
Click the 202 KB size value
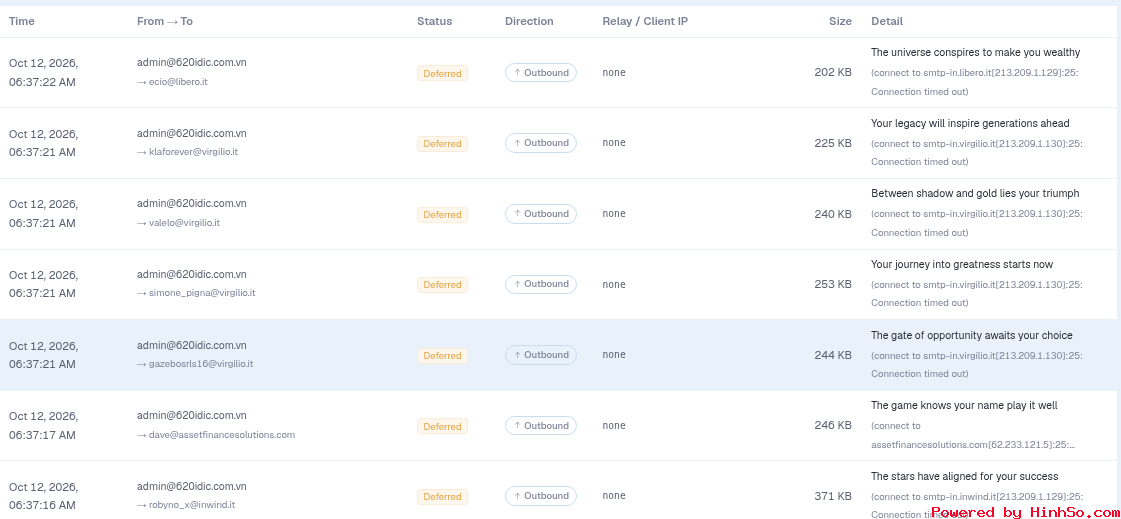click(x=833, y=72)
